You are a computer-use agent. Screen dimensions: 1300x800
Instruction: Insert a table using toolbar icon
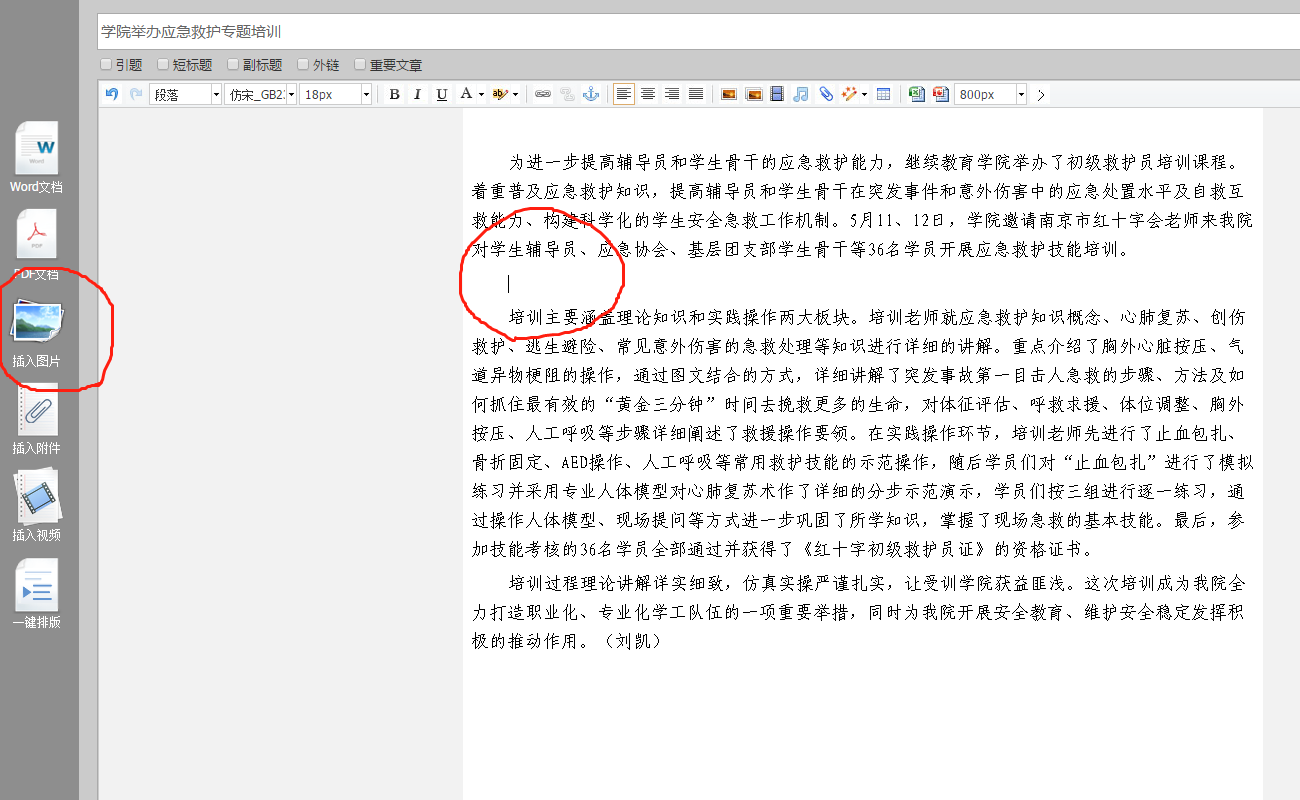[884, 94]
